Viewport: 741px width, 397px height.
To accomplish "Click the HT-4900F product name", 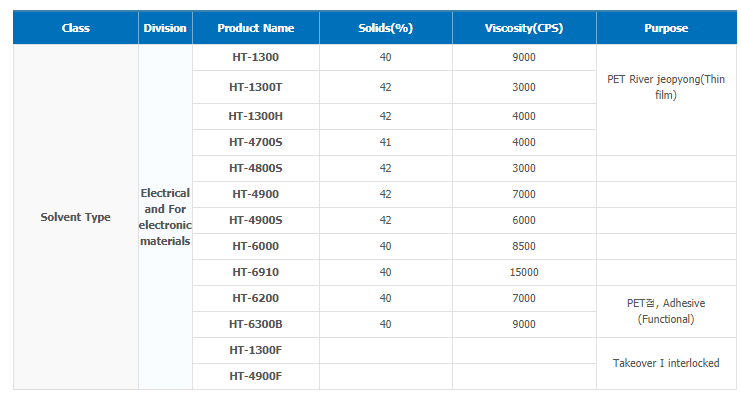I will (256, 376).
